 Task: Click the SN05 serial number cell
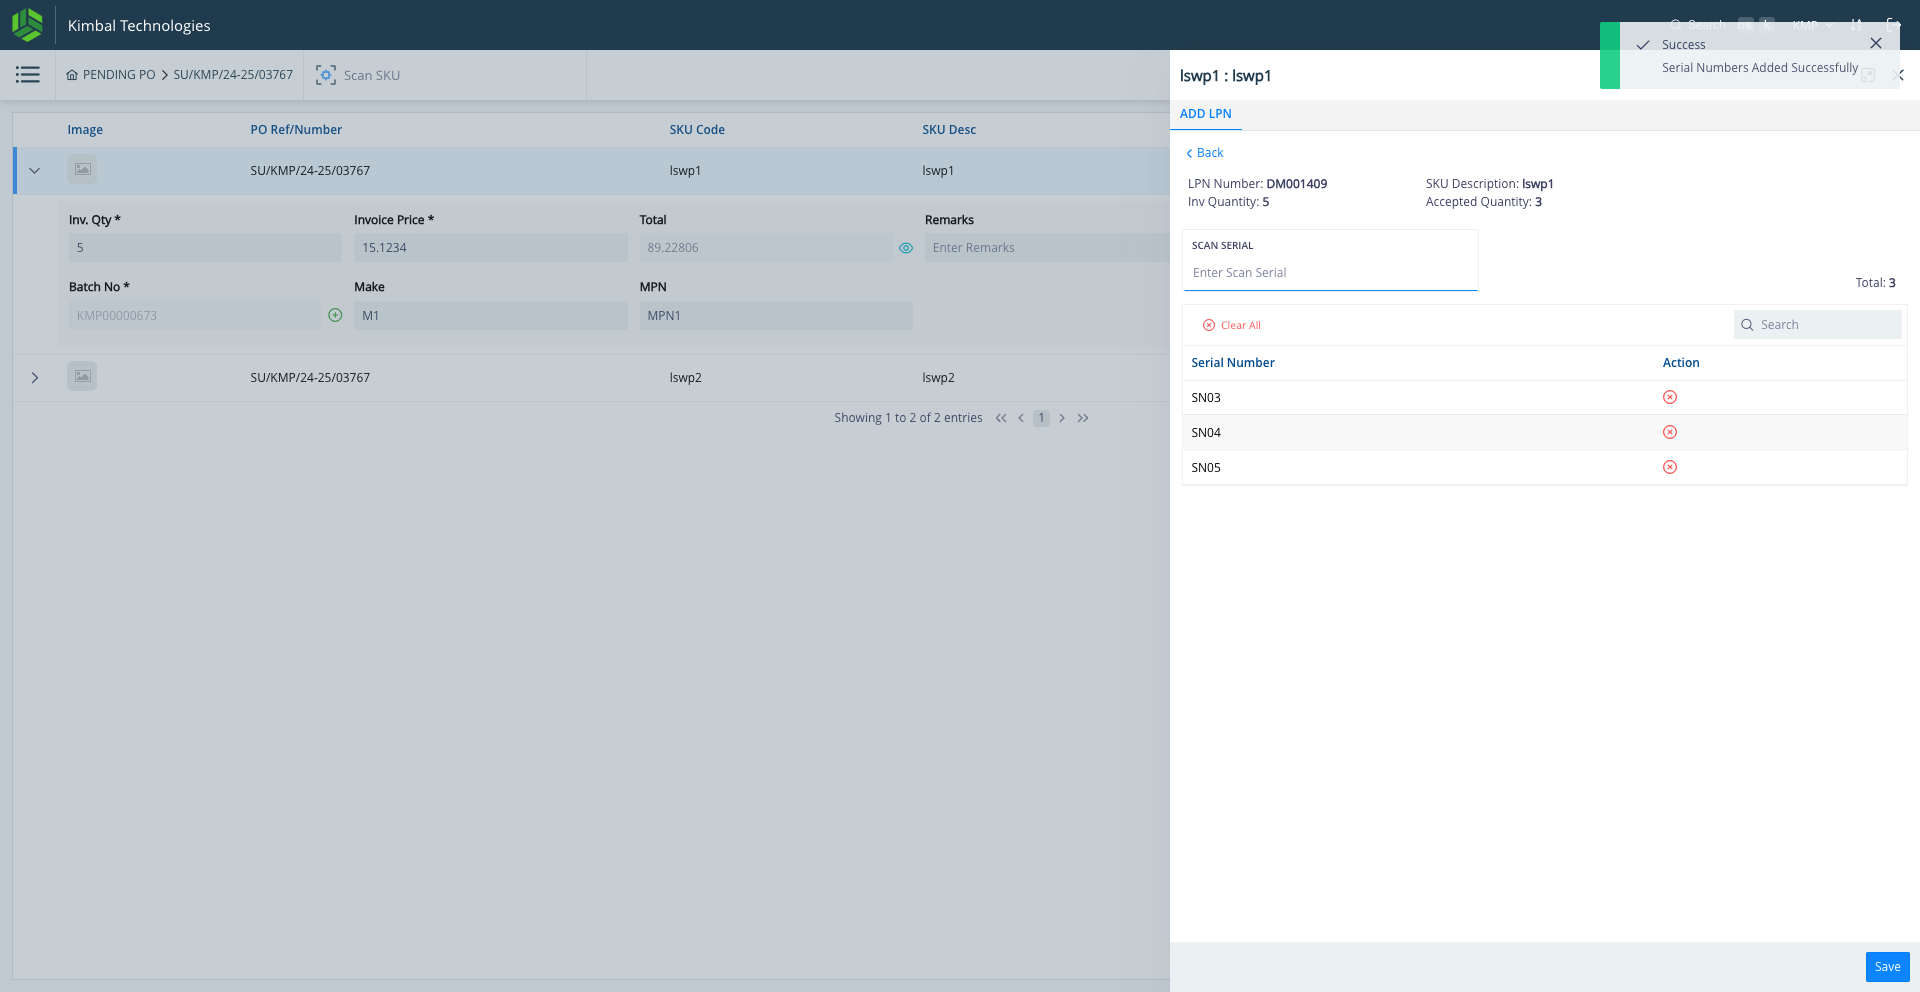coord(1206,468)
